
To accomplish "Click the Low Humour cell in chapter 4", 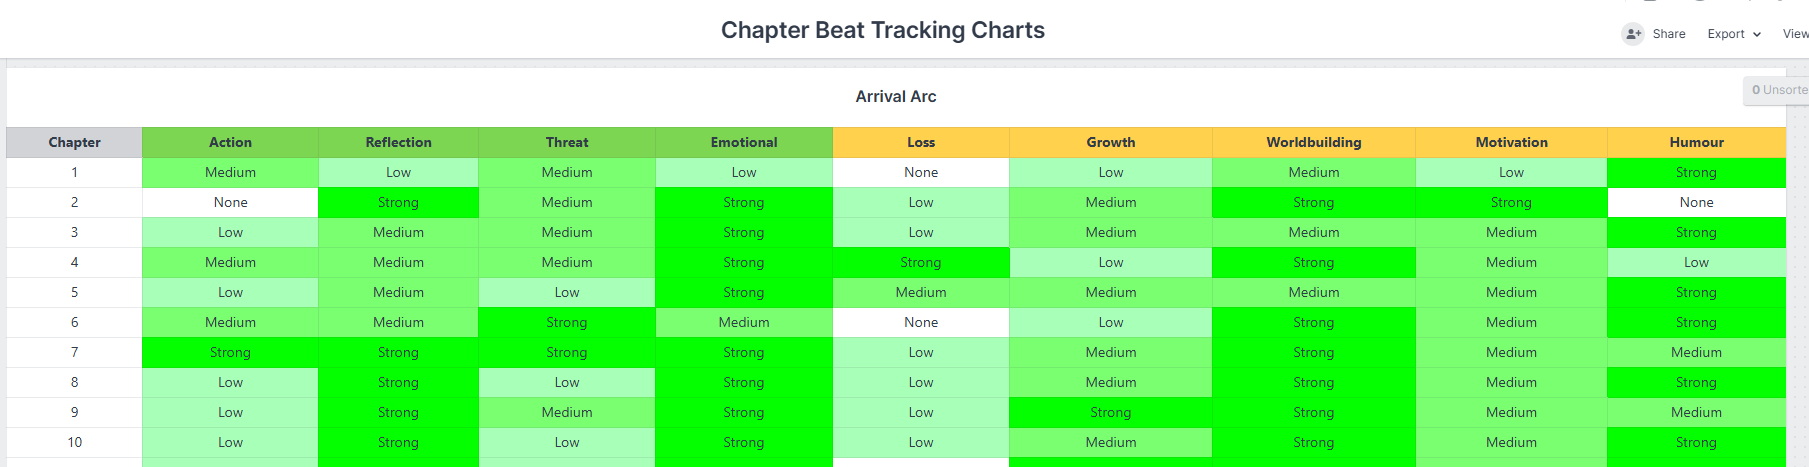I will click(x=1696, y=262).
